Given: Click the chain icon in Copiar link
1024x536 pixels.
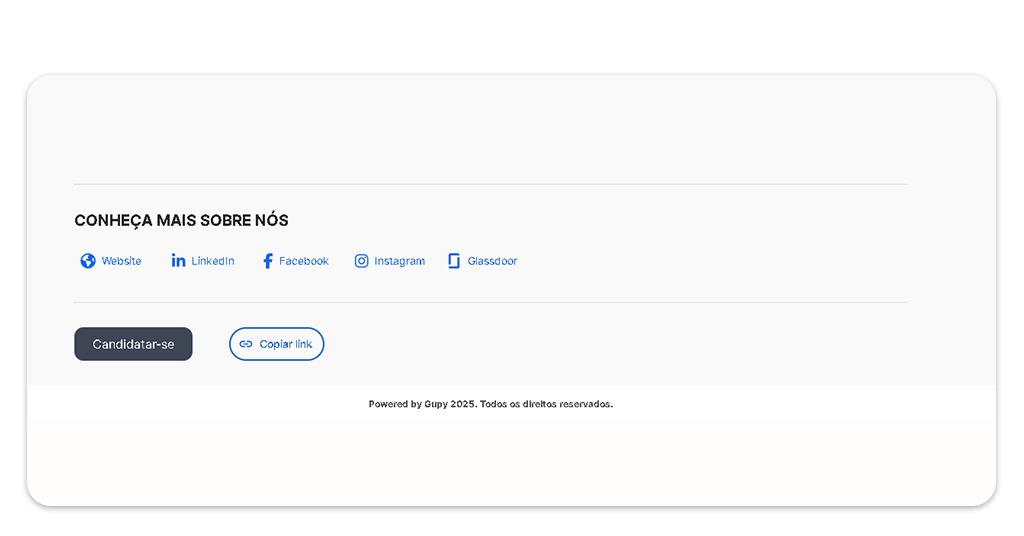Looking at the screenshot, I should point(246,344).
